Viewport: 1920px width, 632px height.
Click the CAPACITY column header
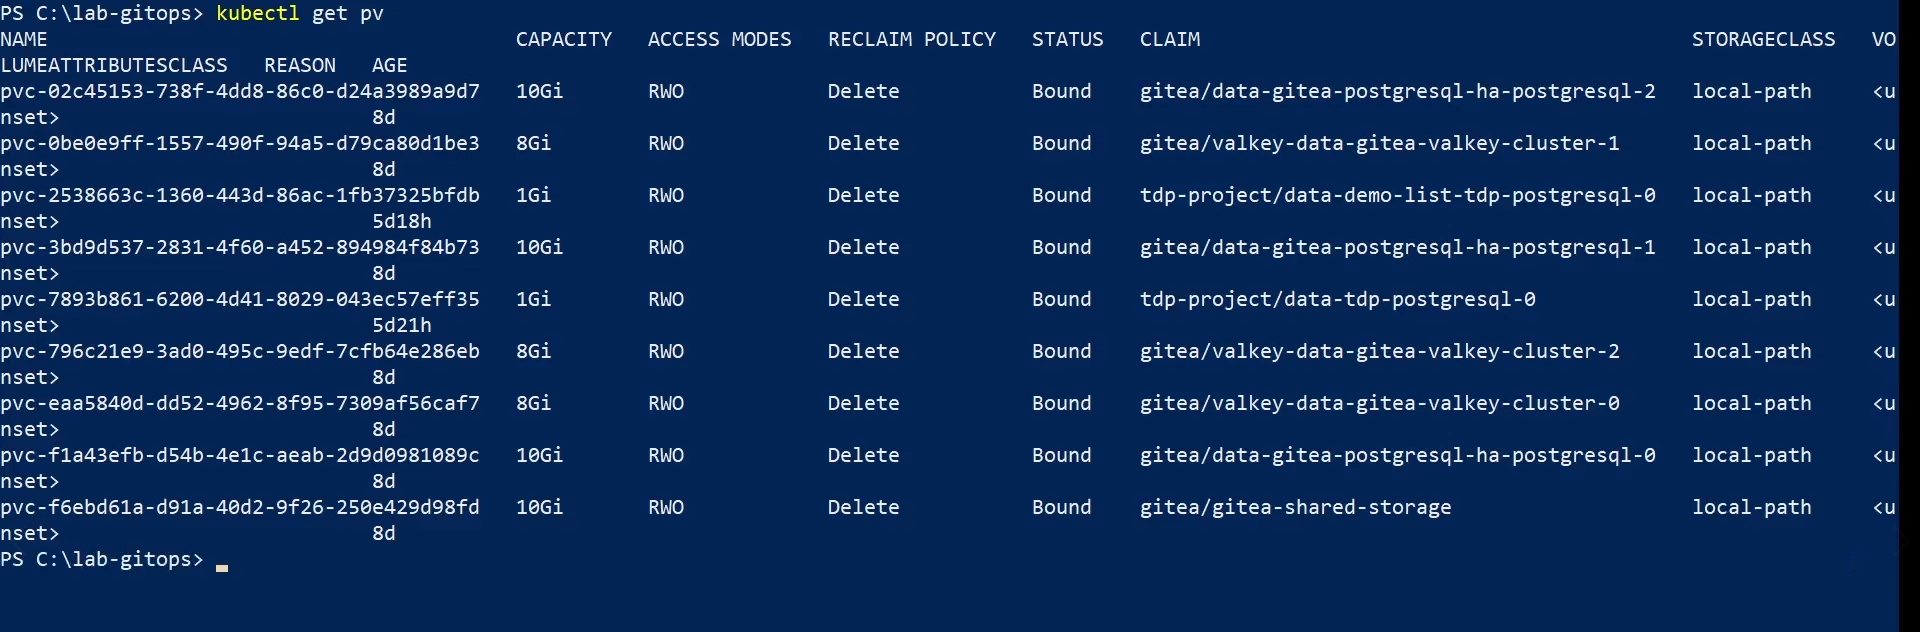(x=563, y=39)
